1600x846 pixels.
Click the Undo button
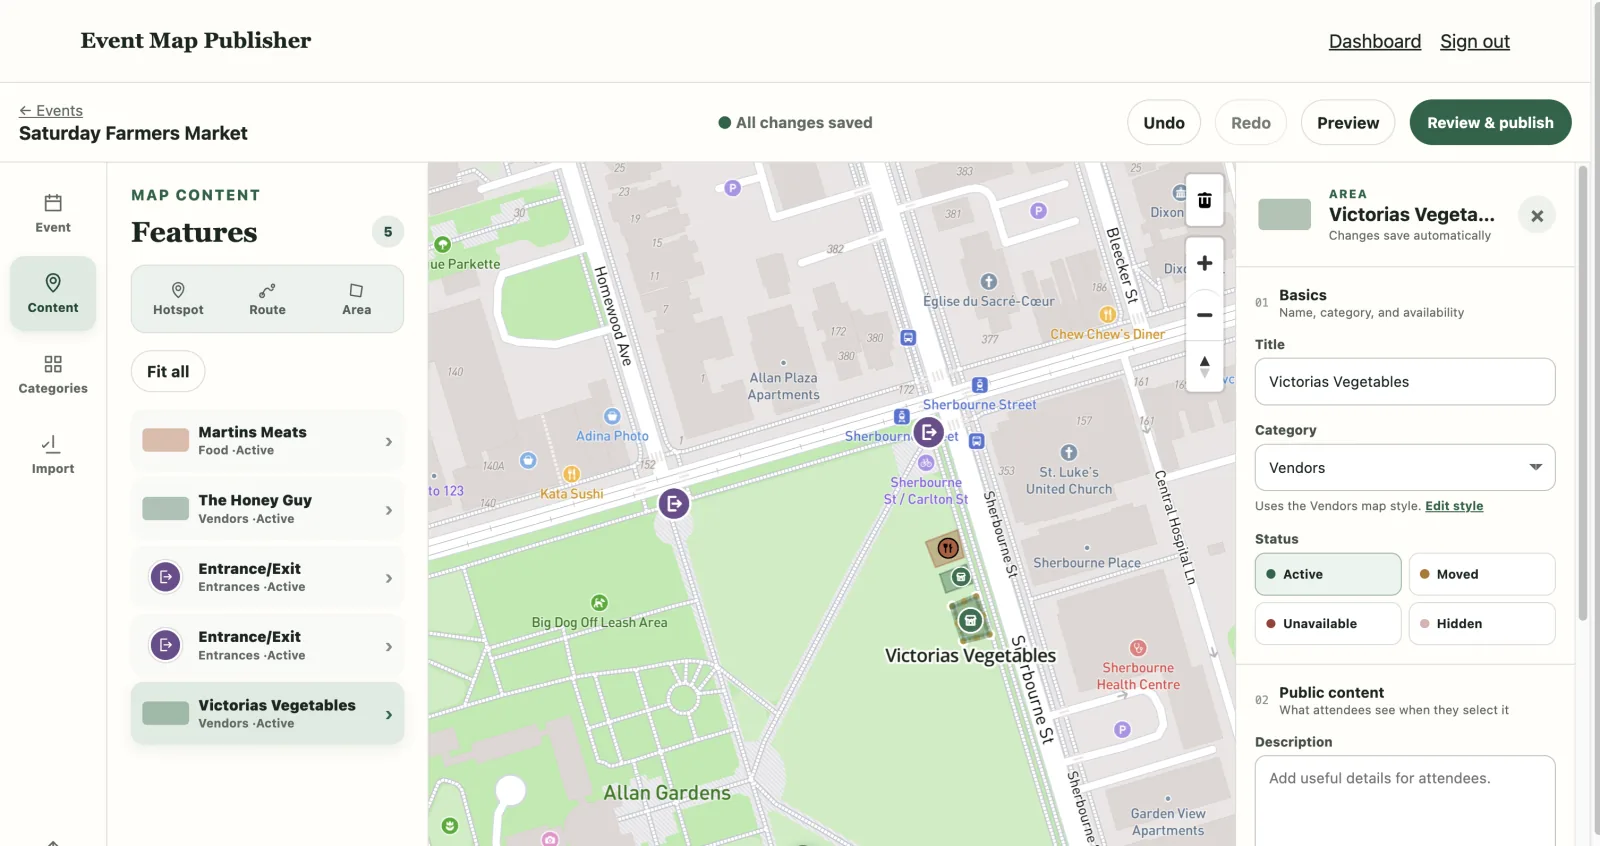[x=1164, y=122]
